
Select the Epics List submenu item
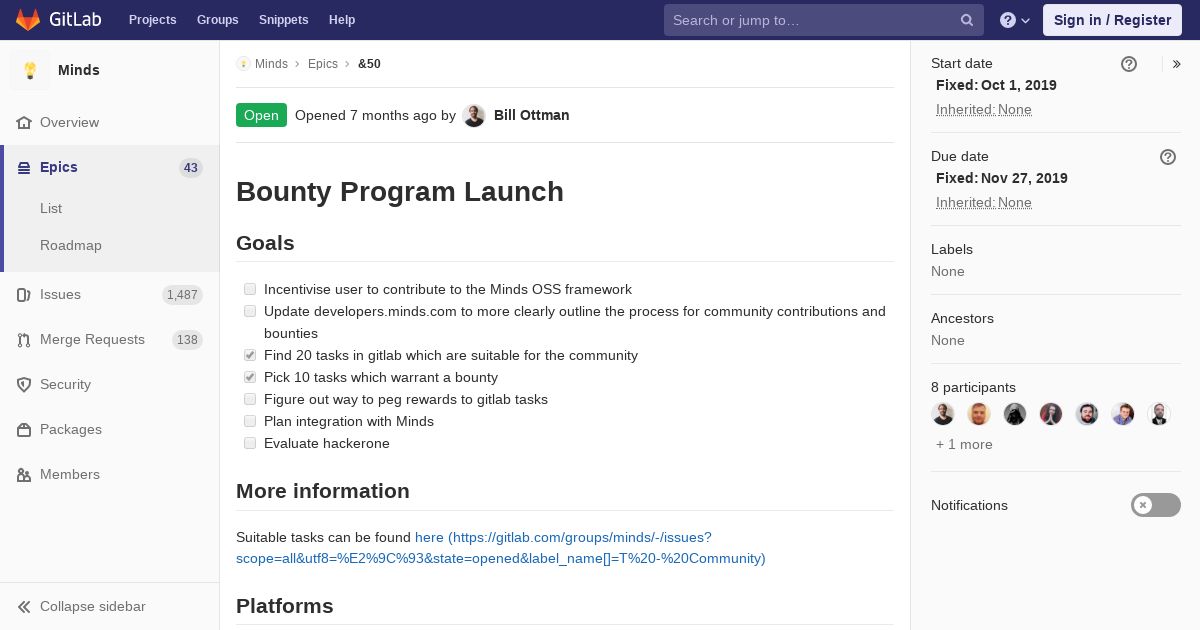pos(51,208)
